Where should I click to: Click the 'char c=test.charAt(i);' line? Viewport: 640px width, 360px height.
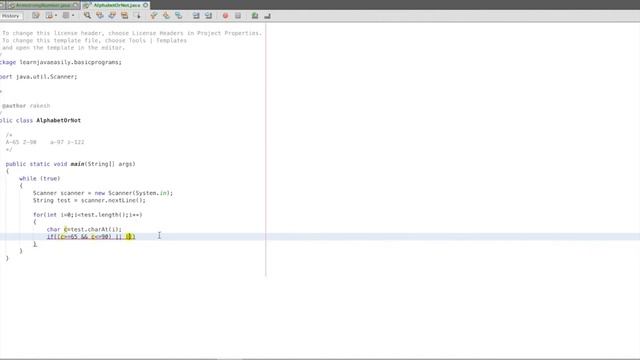pyautogui.click(x=84, y=229)
